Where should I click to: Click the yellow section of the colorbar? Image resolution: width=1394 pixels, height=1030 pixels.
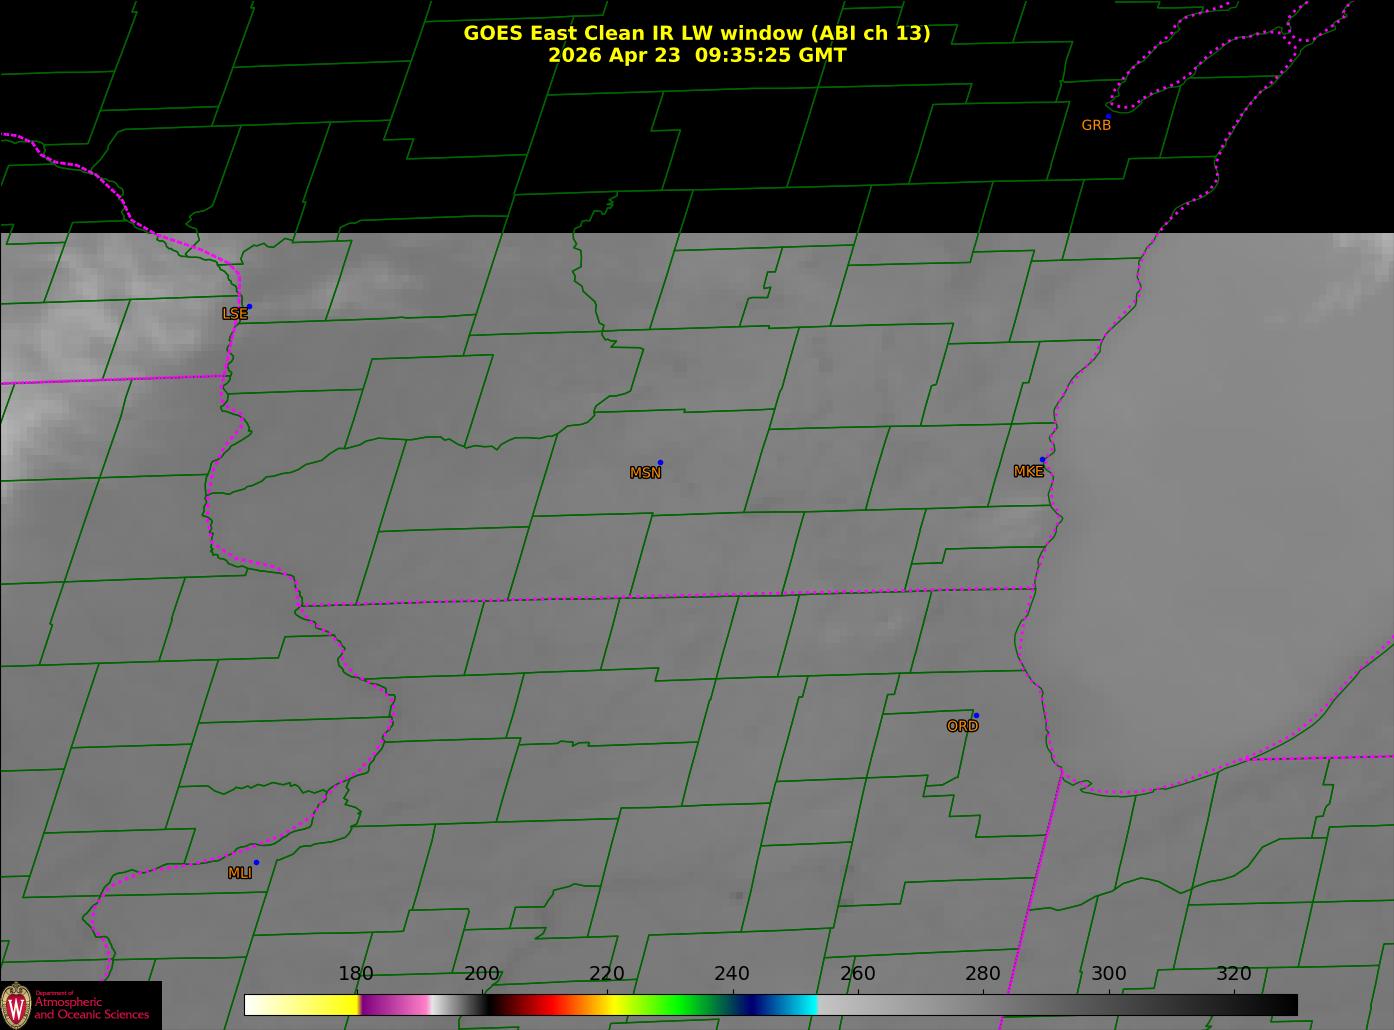click(x=318, y=1004)
